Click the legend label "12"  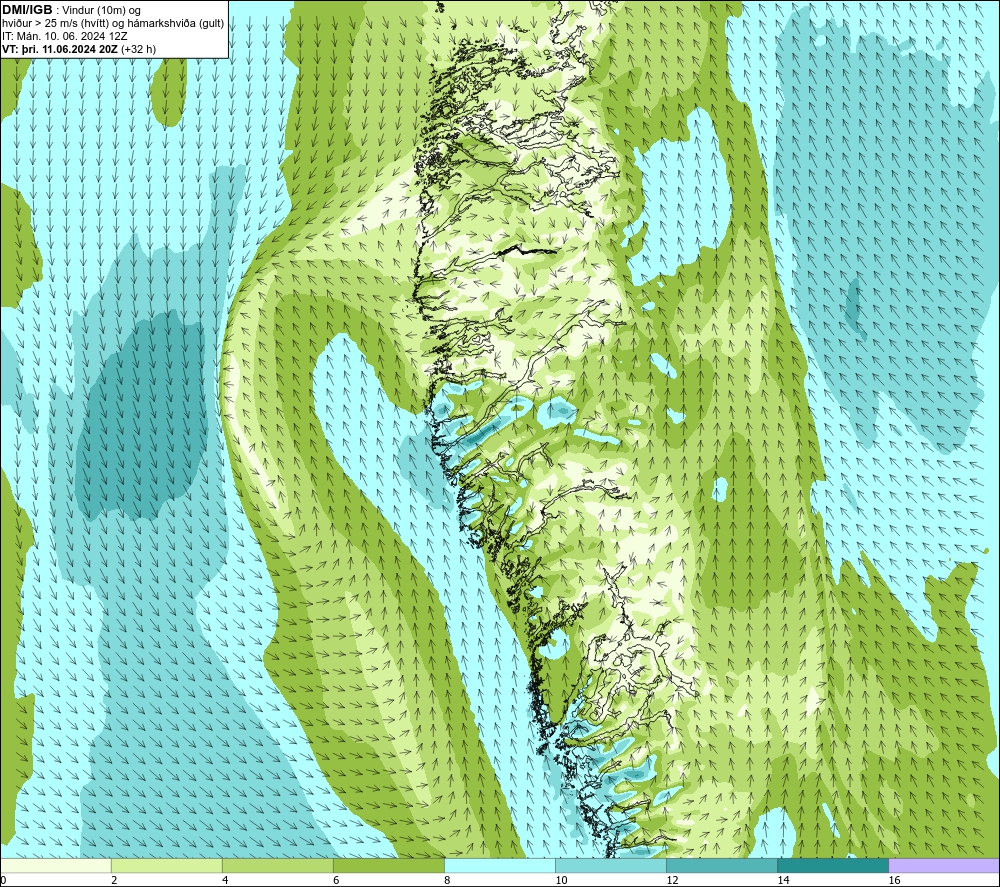[672, 881]
